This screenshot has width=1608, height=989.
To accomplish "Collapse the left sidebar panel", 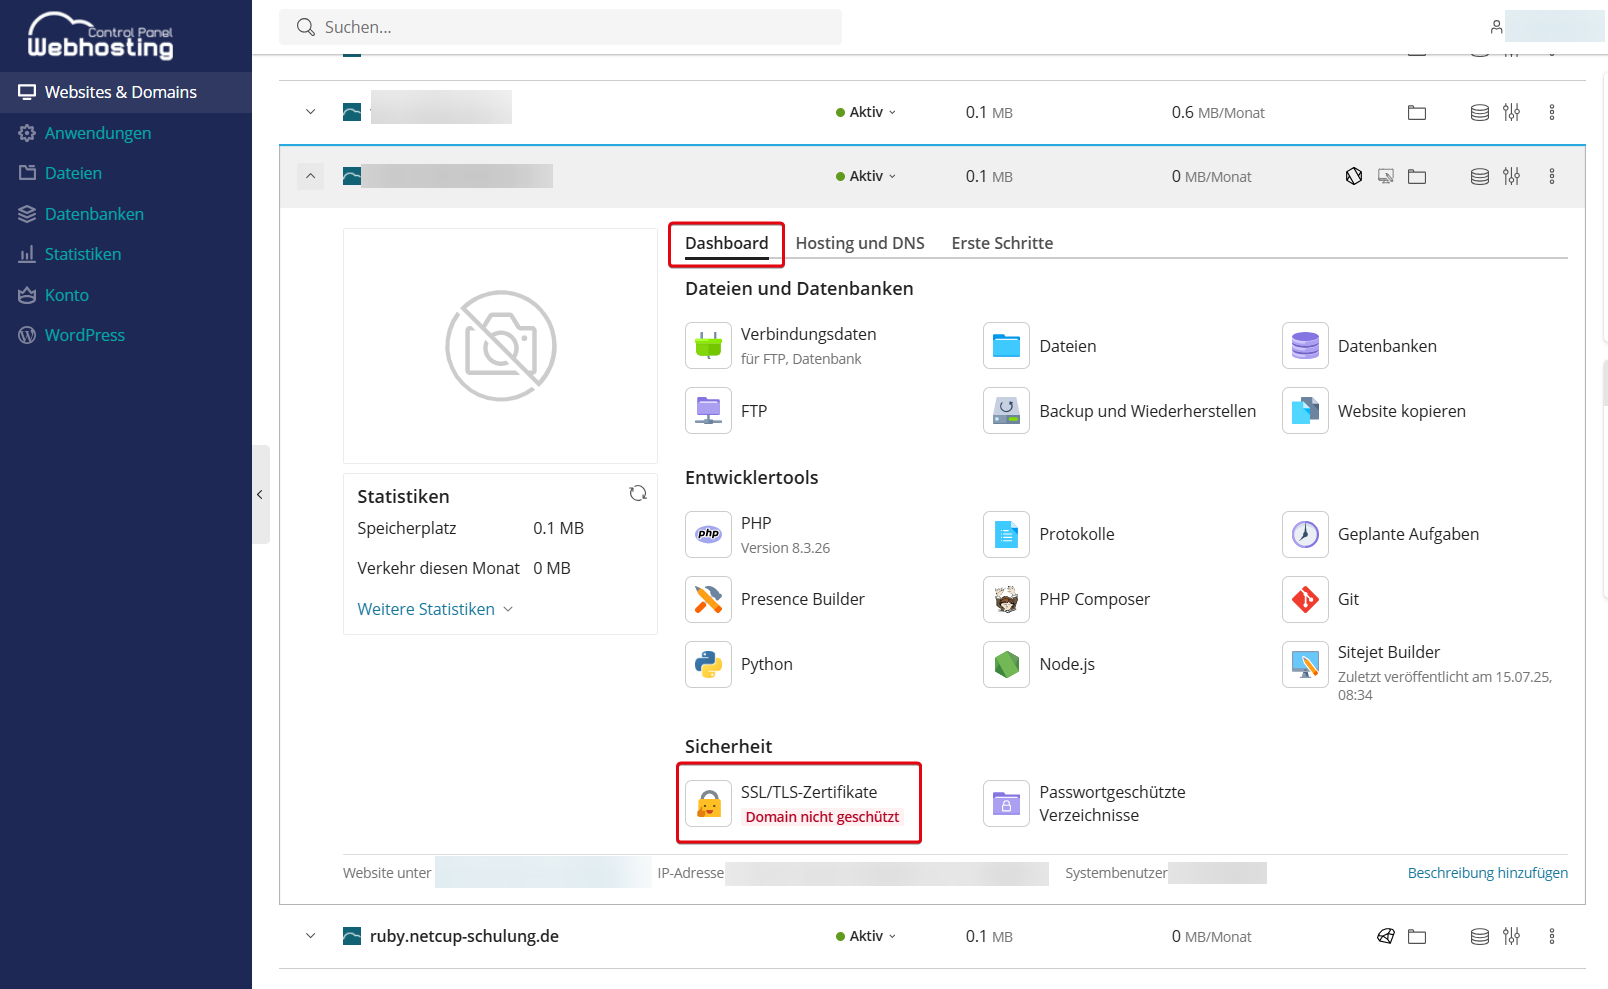I will point(260,494).
